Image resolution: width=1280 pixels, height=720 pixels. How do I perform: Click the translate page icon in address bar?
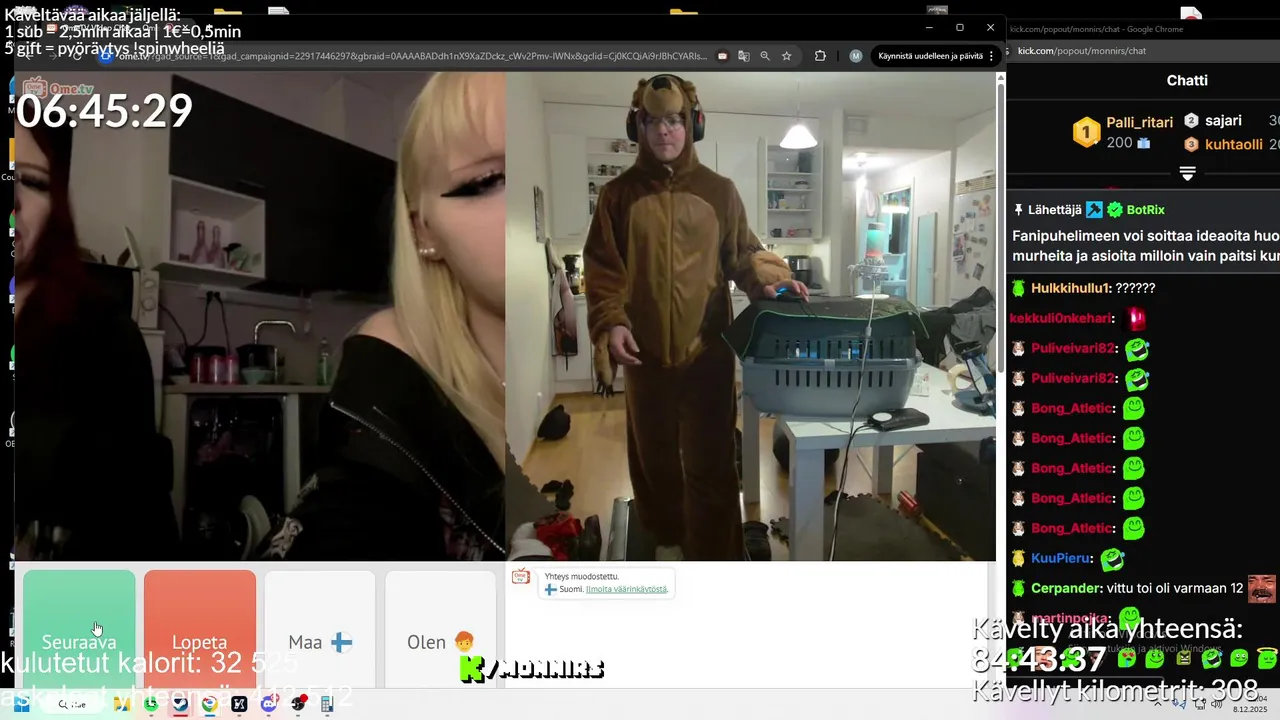pos(744,56)
